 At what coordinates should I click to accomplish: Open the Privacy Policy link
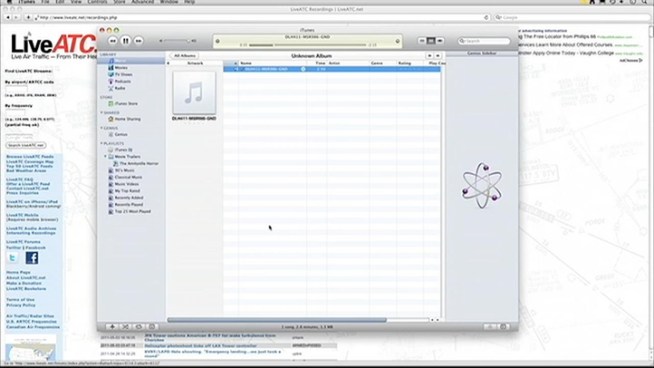(x=21, y=305)
